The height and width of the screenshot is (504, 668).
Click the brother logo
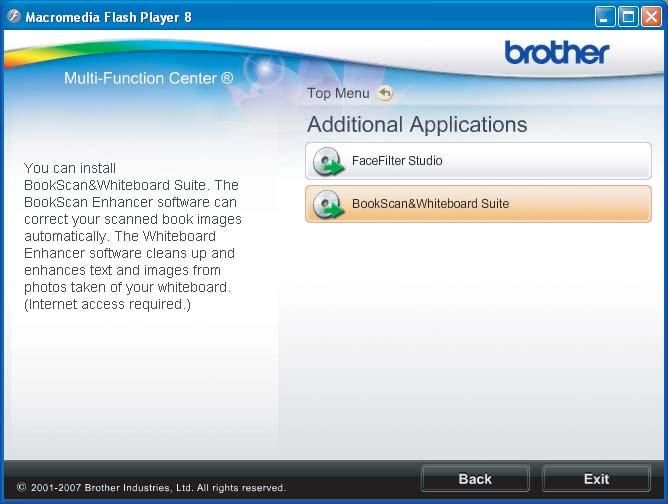(x=557, y=52)
